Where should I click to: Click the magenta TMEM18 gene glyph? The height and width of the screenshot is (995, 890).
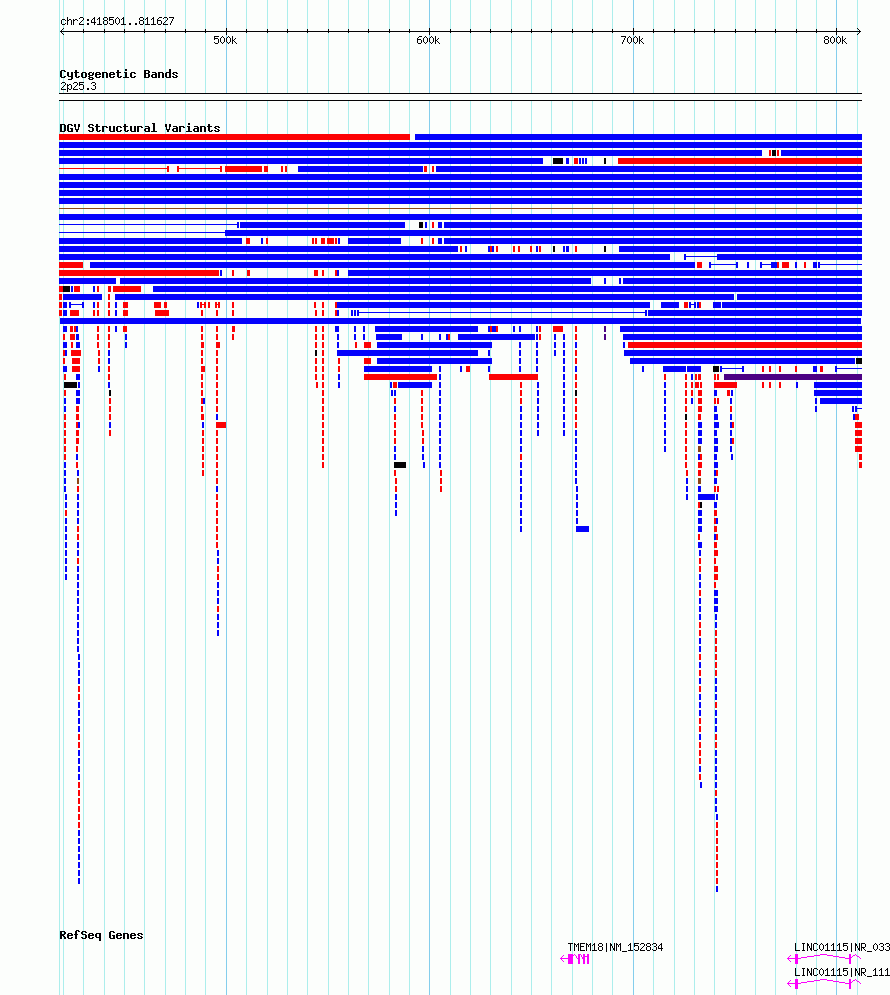[575, 959]
